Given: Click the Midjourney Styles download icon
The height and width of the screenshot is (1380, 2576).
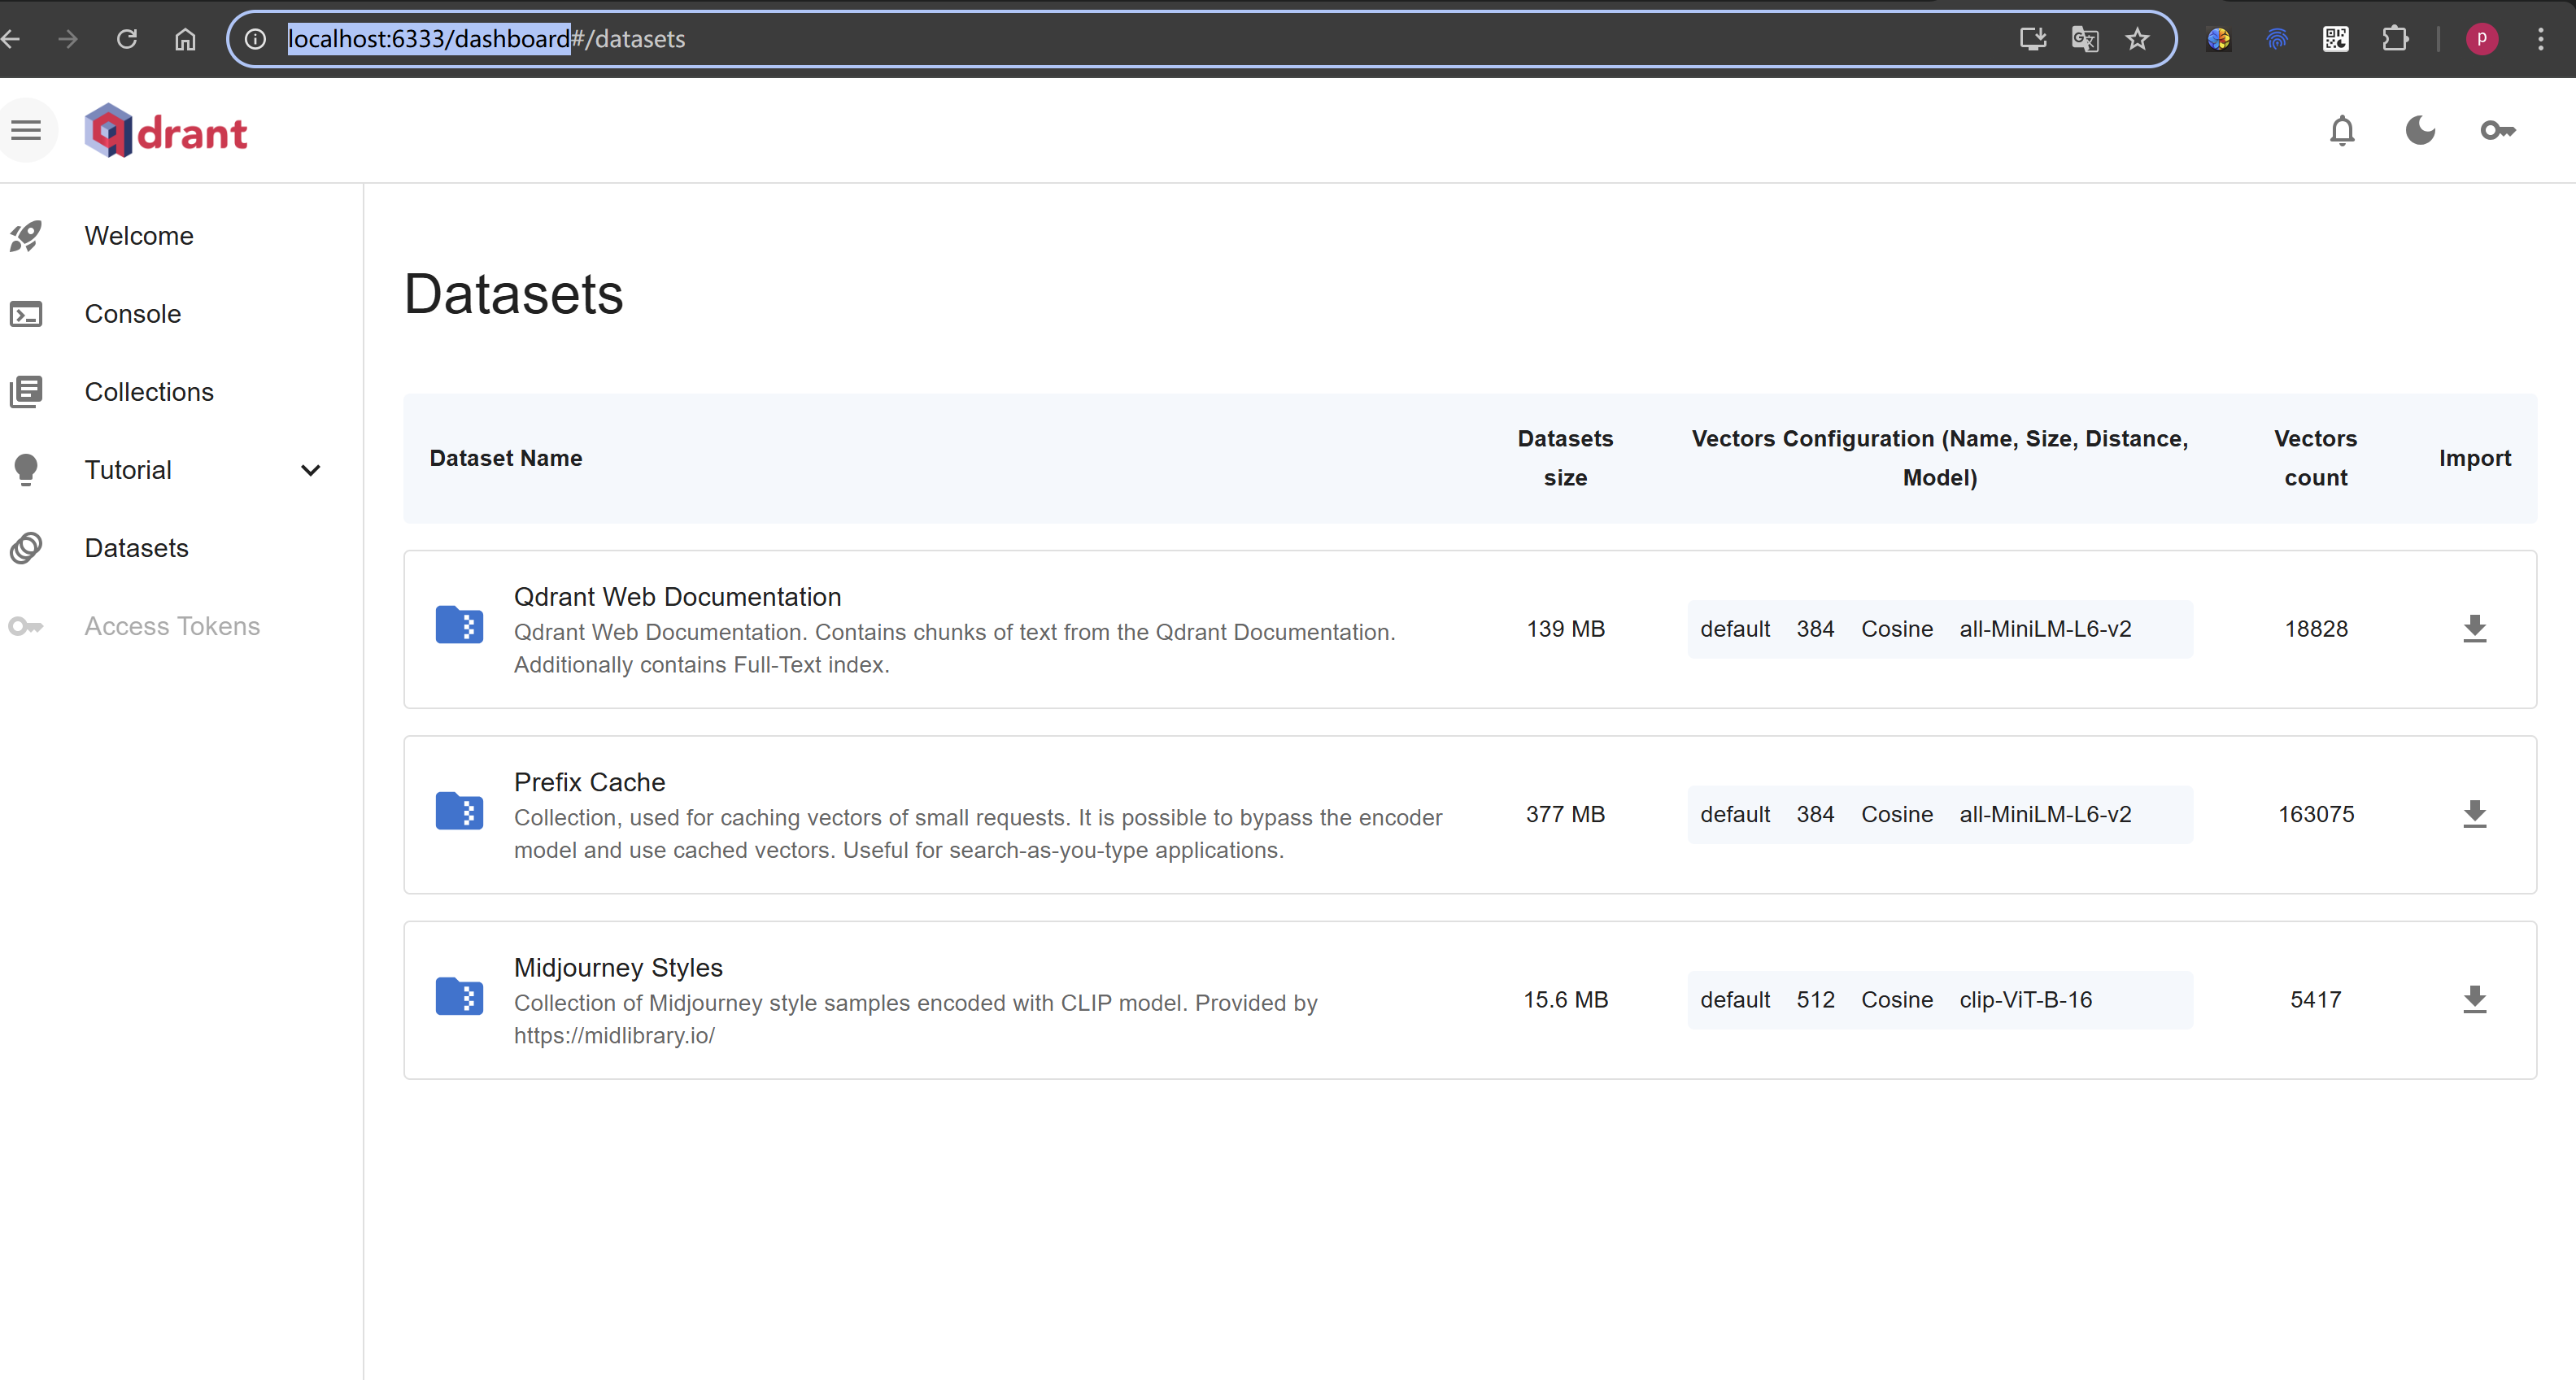Looking at the screenshot, I should point(2474,999).
